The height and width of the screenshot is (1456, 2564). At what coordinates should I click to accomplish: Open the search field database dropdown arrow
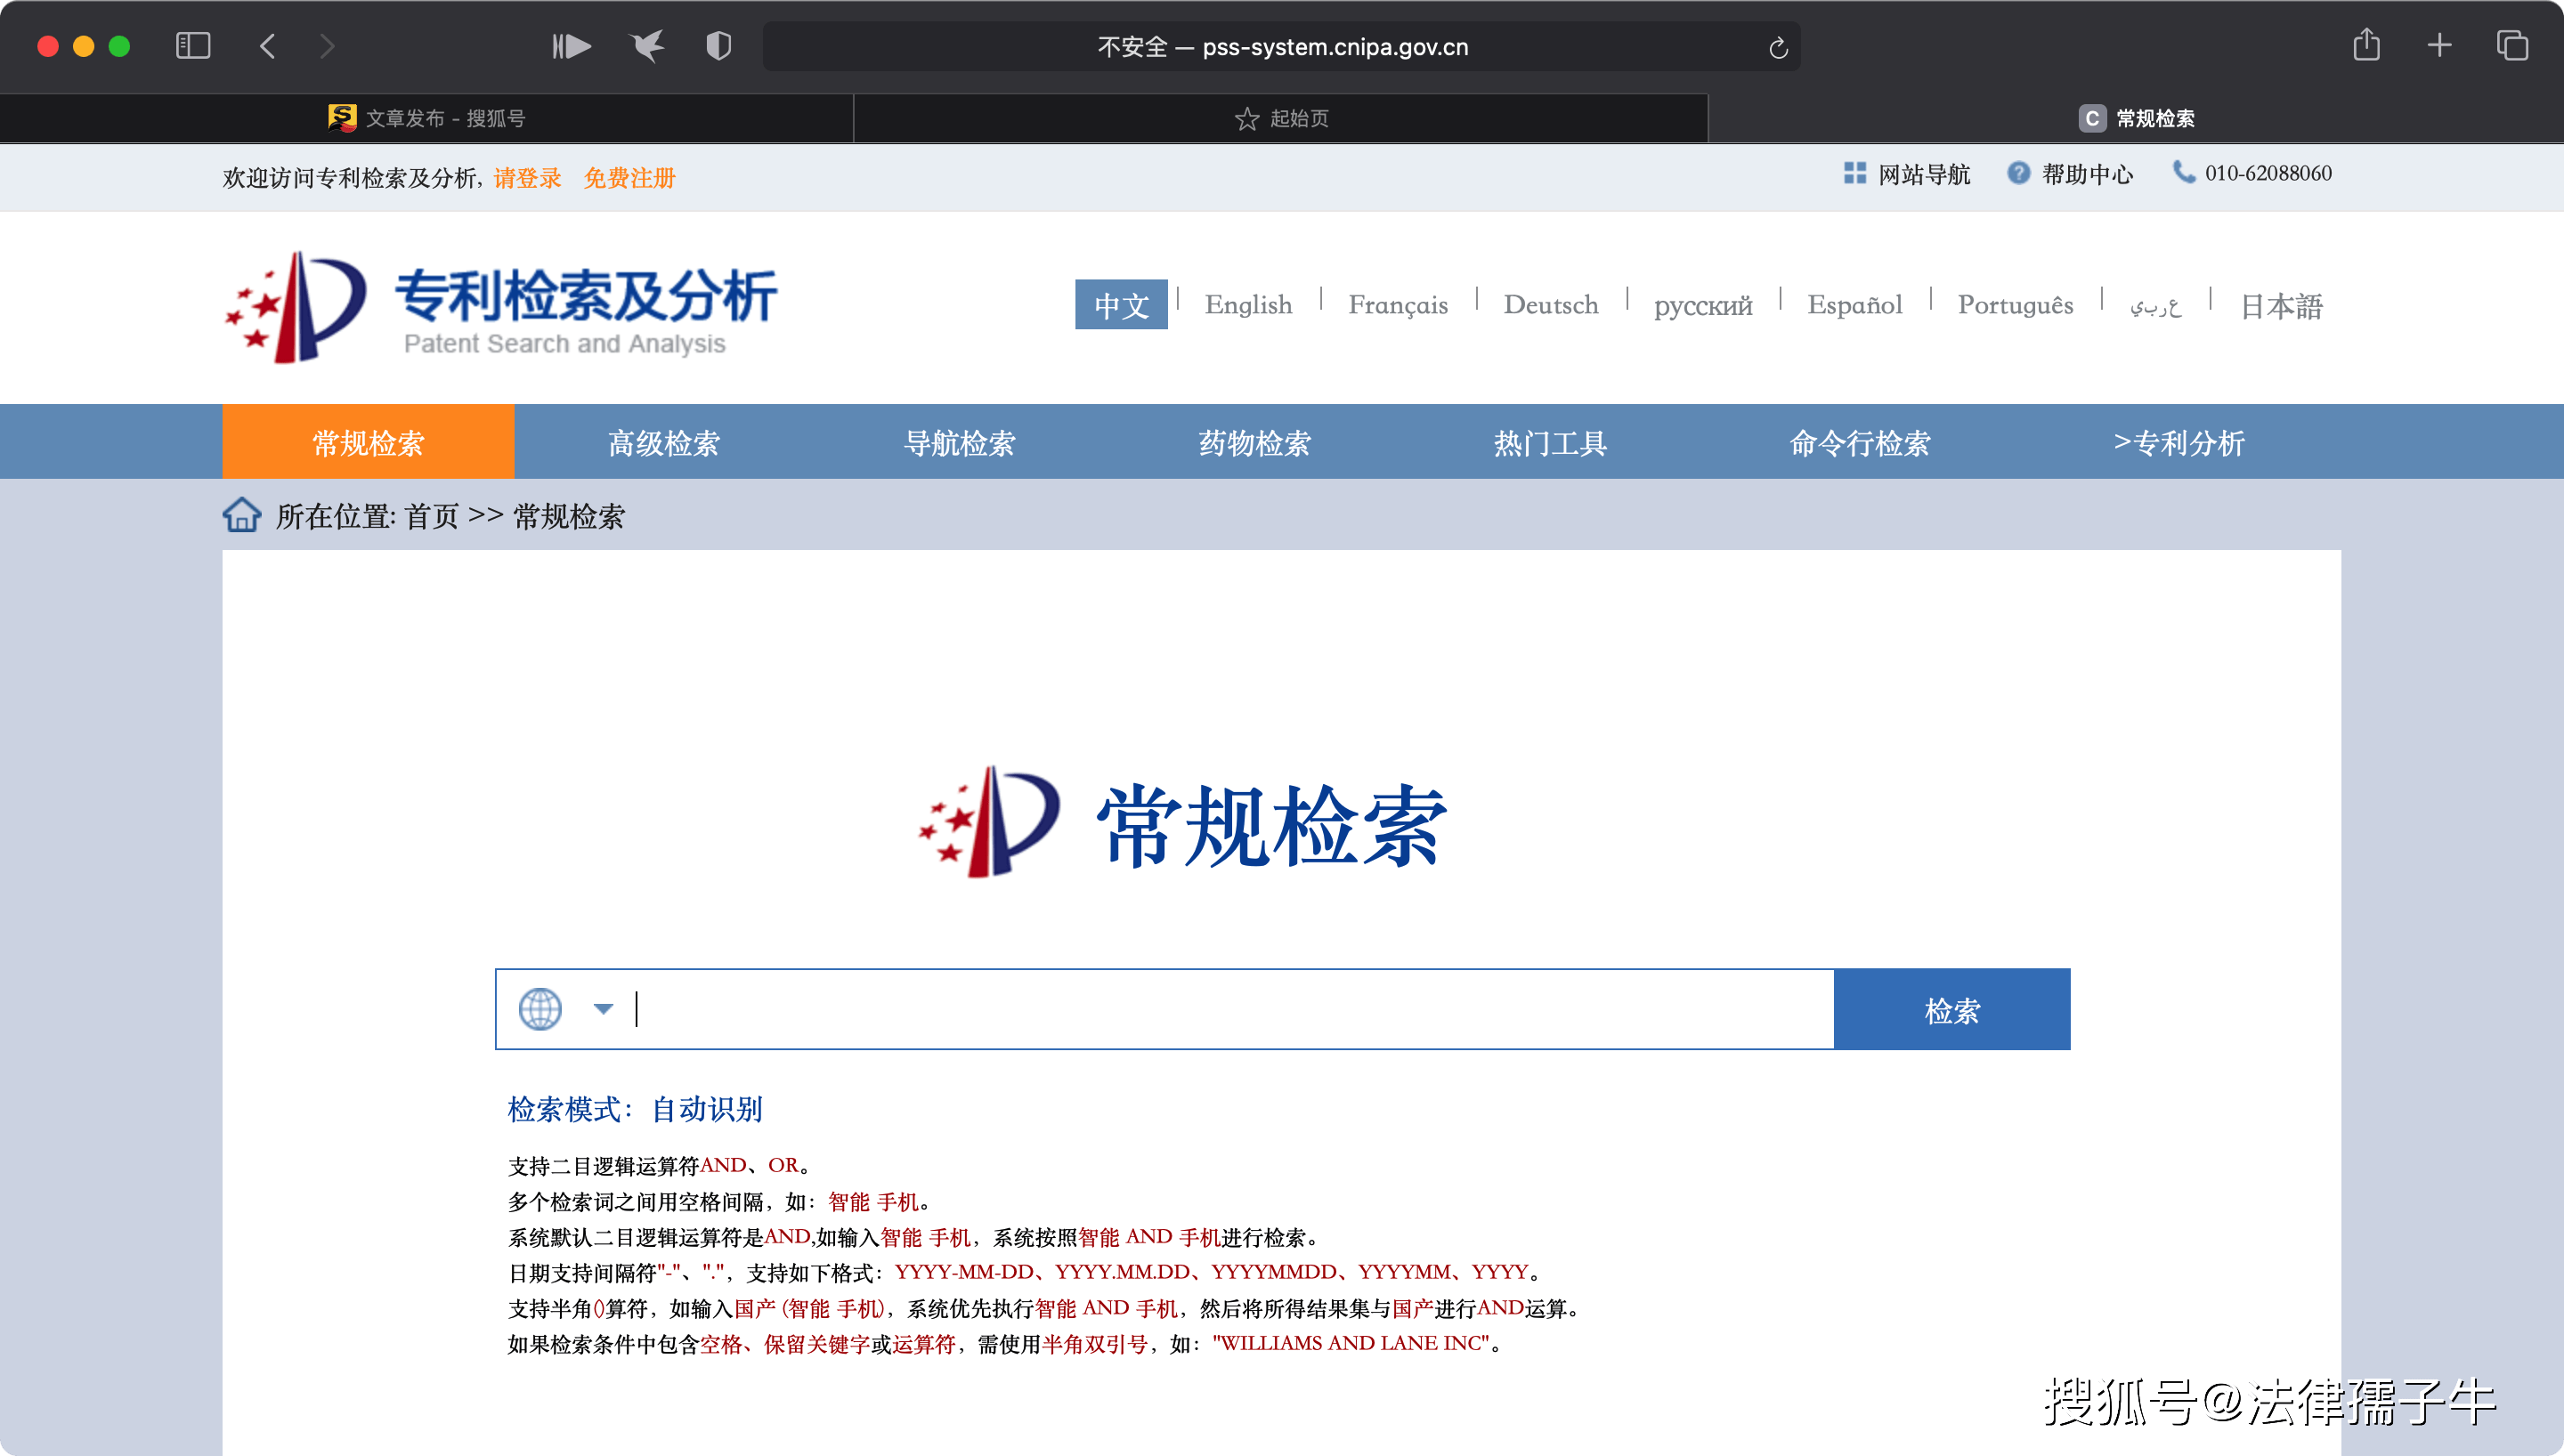(x=603, y=1008)
